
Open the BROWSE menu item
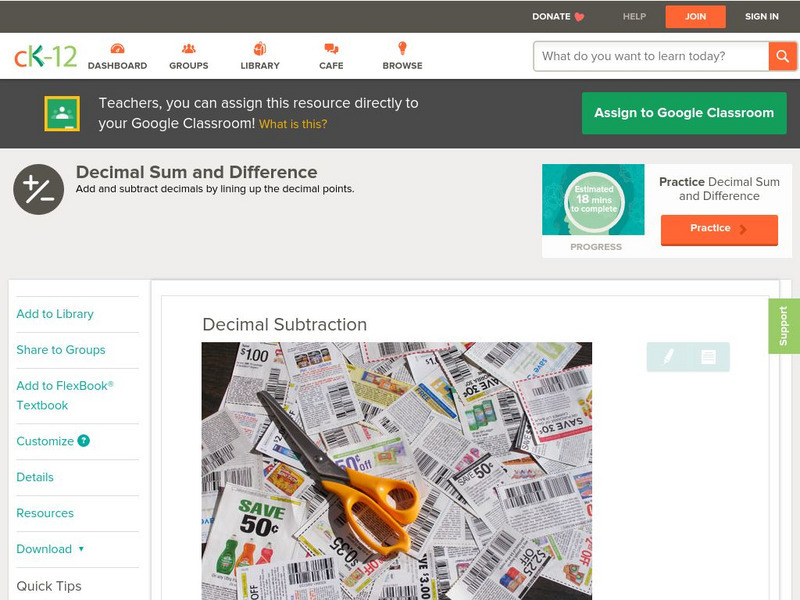click(403, 66)
